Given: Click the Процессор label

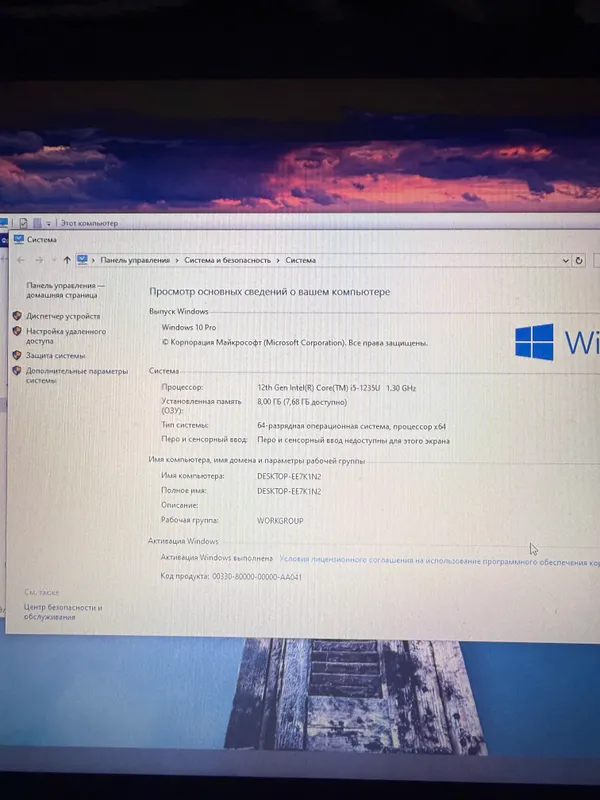Looking at the screenshot, I should (182, 387).
